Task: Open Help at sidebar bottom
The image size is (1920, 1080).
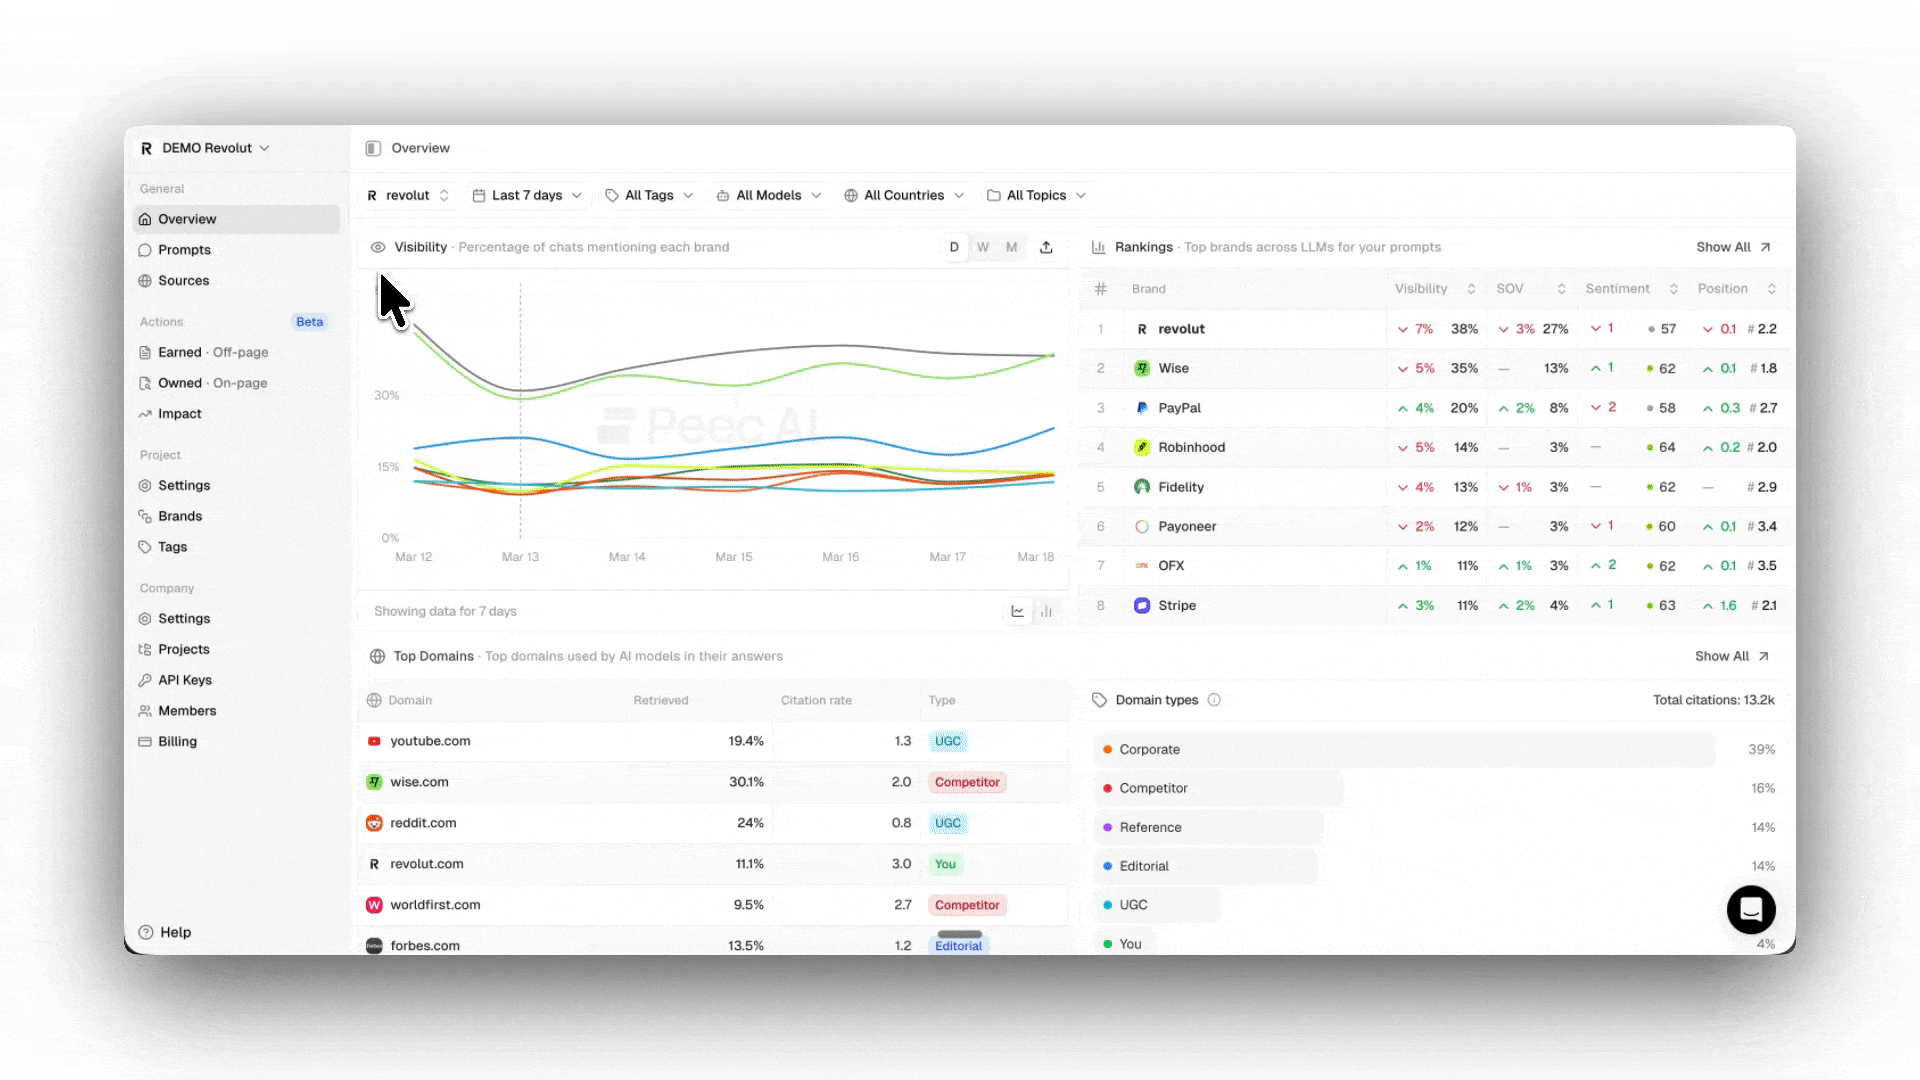Action: tap(165, 932)
